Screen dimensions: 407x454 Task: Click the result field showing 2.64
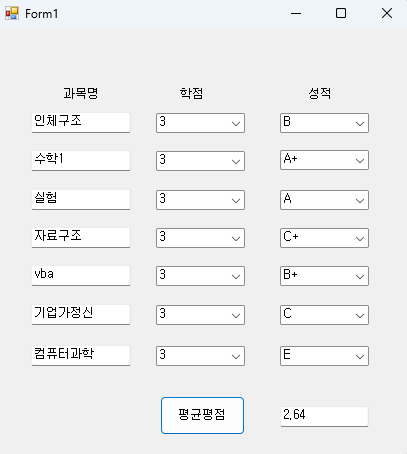[324, 416]
